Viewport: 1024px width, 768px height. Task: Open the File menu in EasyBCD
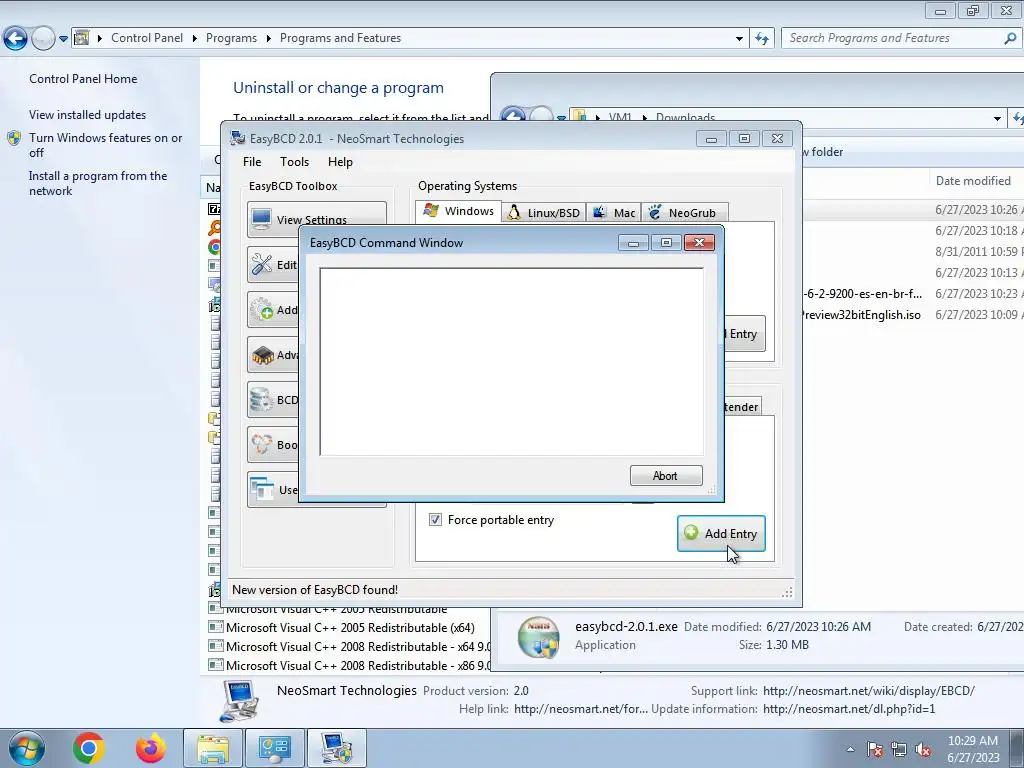(x=252, y=162)
